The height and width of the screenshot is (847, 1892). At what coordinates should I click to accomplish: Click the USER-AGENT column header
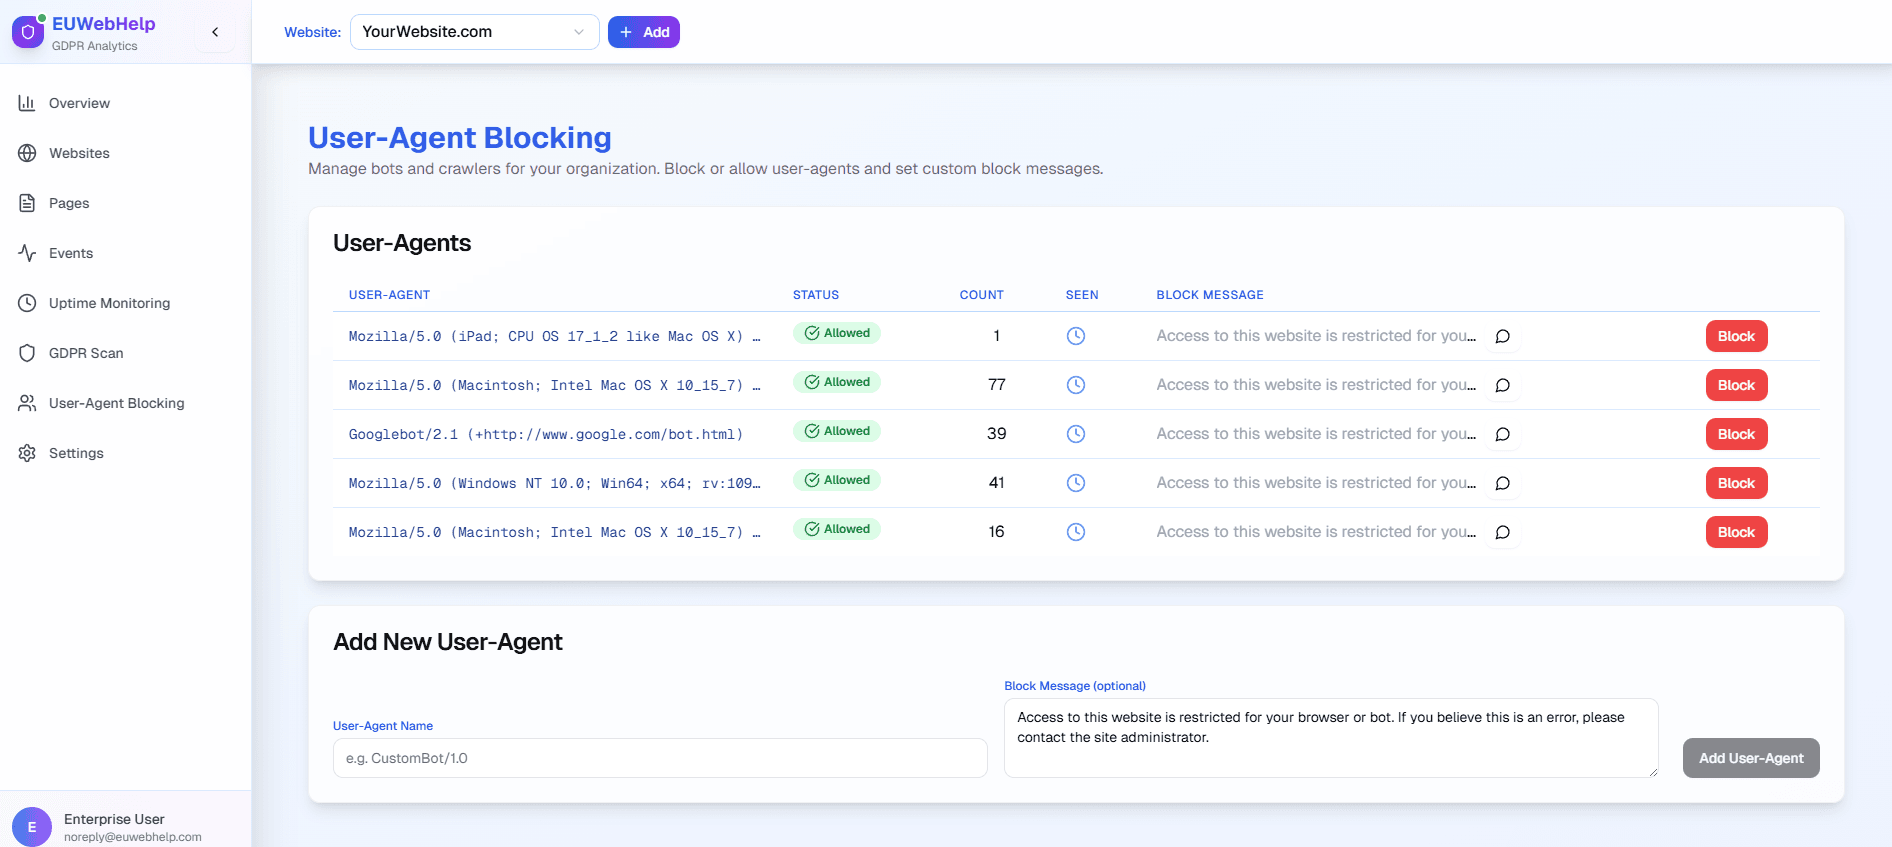point(389,295)
